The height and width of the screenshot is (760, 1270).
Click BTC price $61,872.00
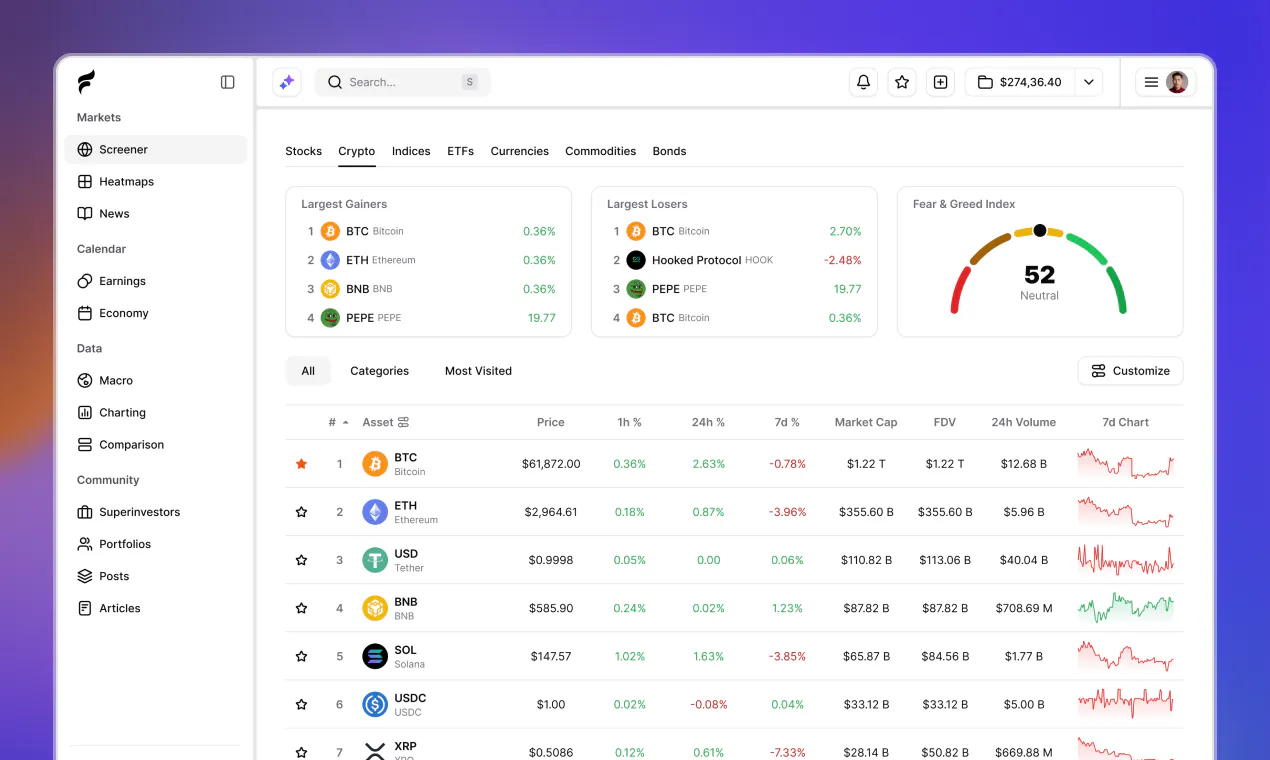(x=551, y=464)
